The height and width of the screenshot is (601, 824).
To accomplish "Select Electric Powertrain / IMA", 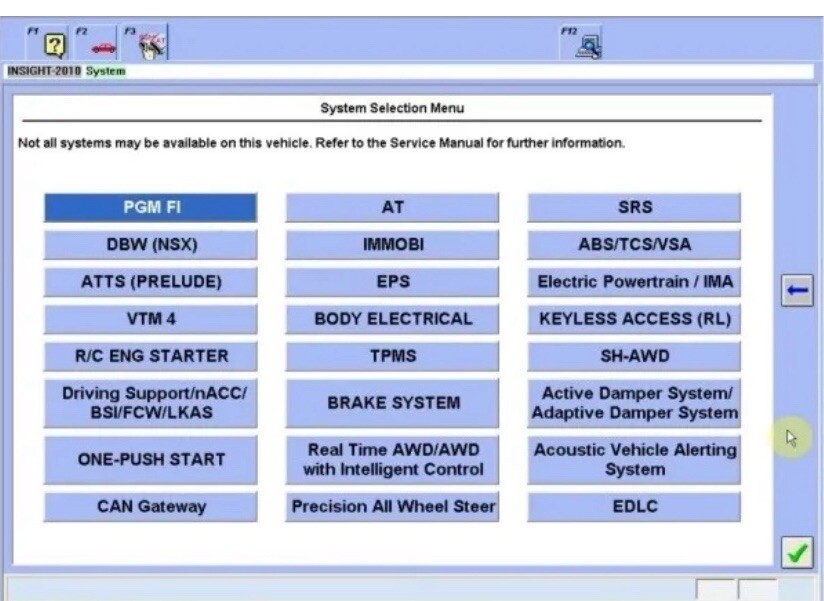I will point(634,282).
